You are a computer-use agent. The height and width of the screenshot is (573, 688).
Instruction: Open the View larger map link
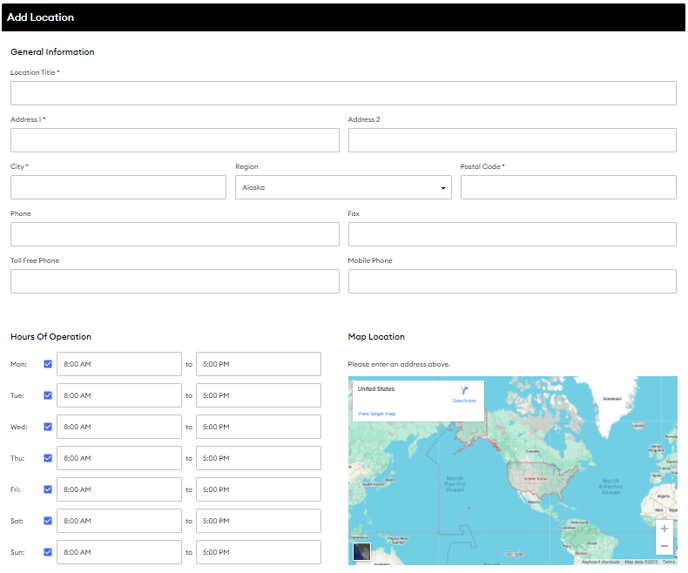[x=377, y=413]
